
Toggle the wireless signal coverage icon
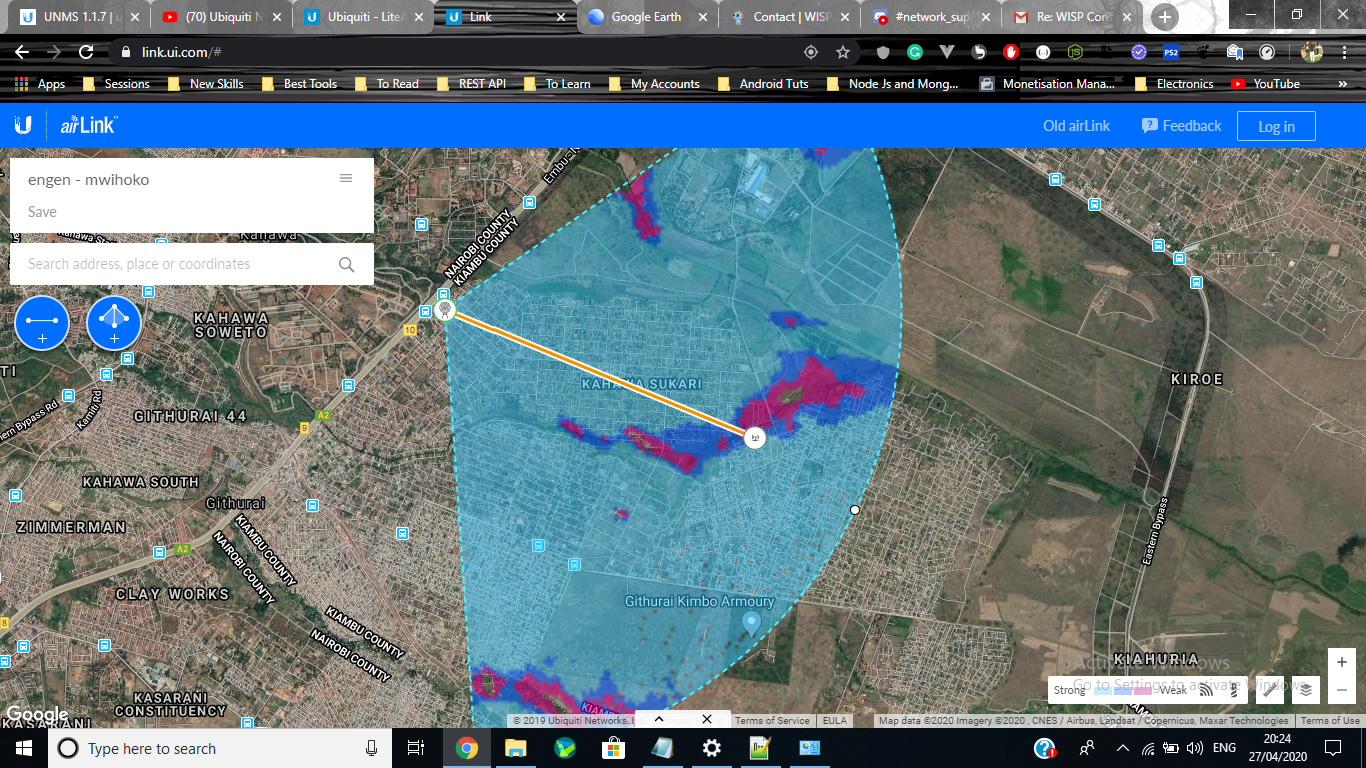click(1207, 689)
